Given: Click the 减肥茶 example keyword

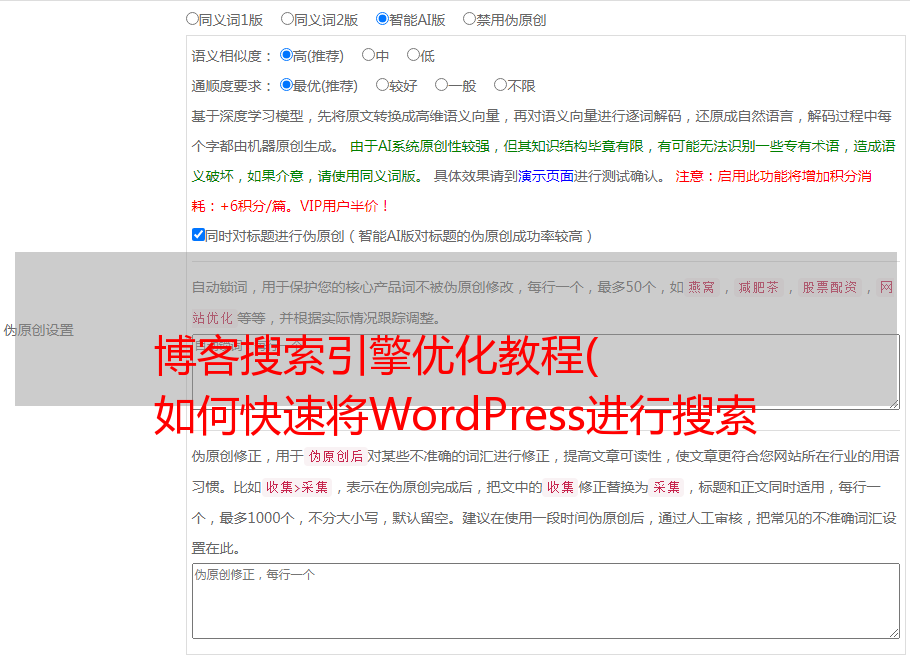Looking at the screenshot, I should click(x=758, y=287).
